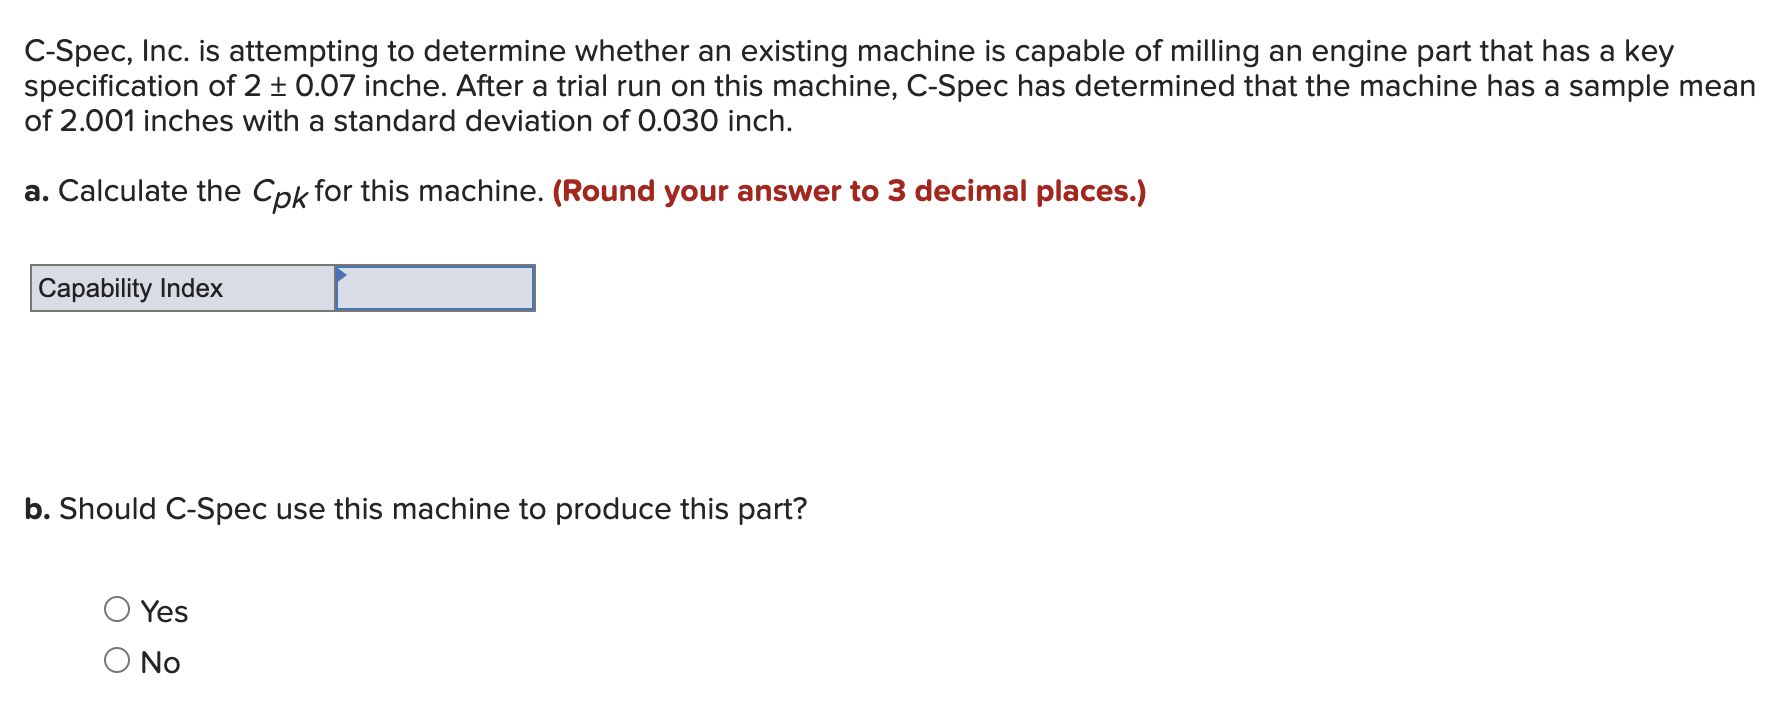This screenshot has height=726, width=1766.
Task: Click the gray Capability Index table header
Action: point(181,289)
